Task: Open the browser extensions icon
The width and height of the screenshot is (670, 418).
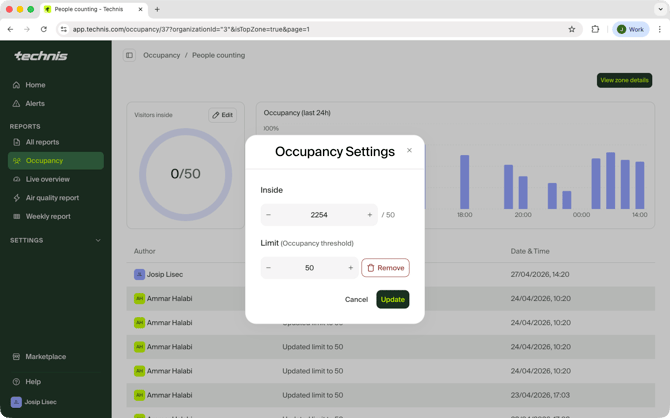Action: [x=595, y=29]
